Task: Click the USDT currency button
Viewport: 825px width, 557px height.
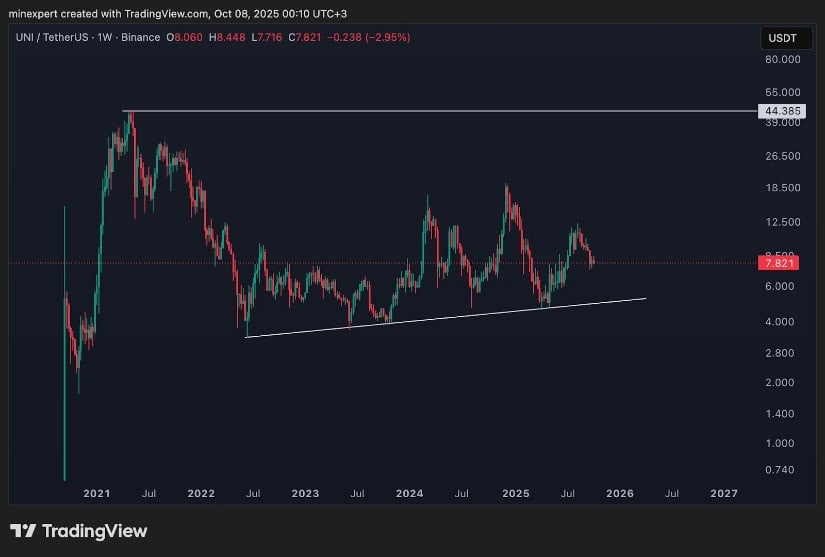Action: tap(786, 38)
